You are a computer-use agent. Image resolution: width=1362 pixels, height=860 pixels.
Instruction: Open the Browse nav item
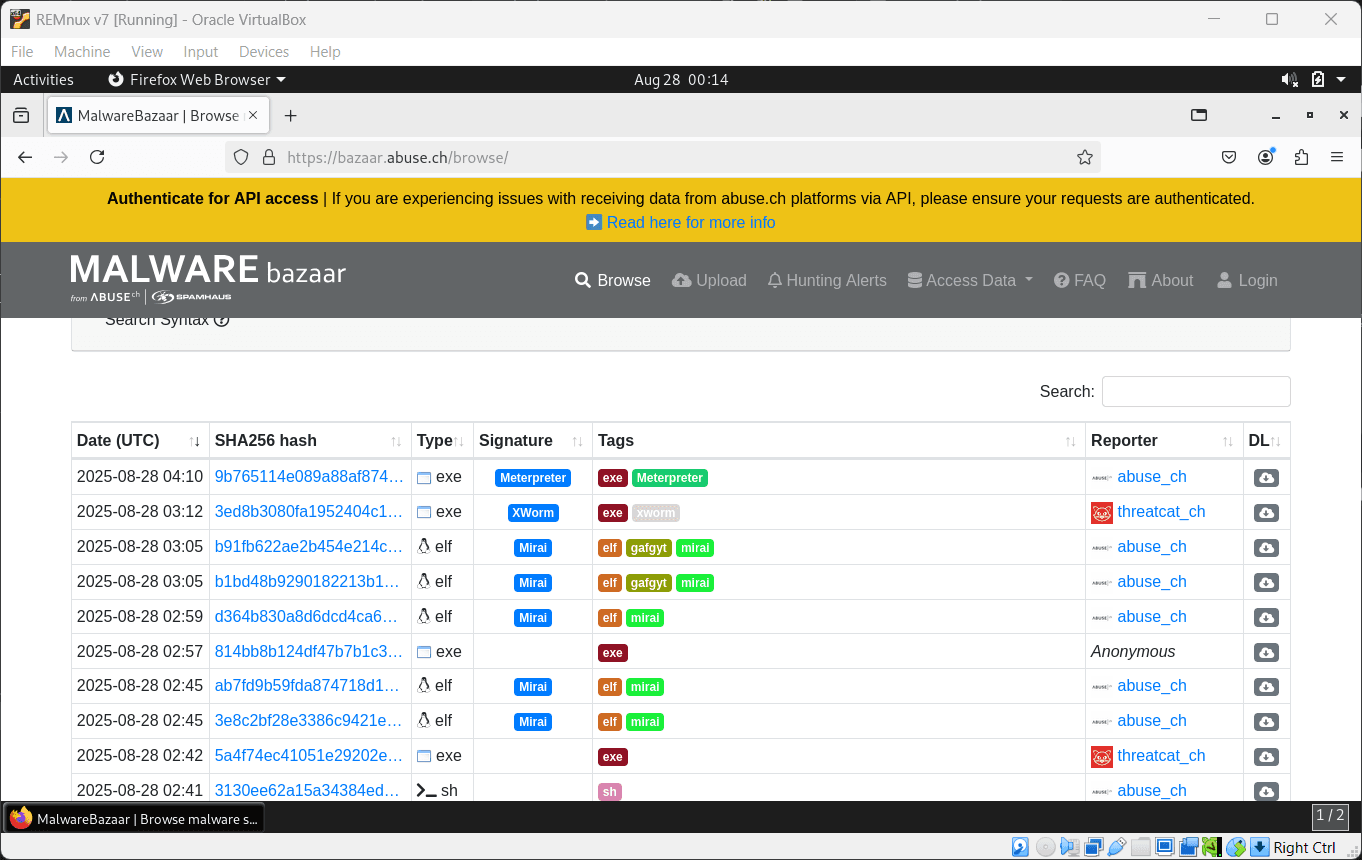point(613,280)
